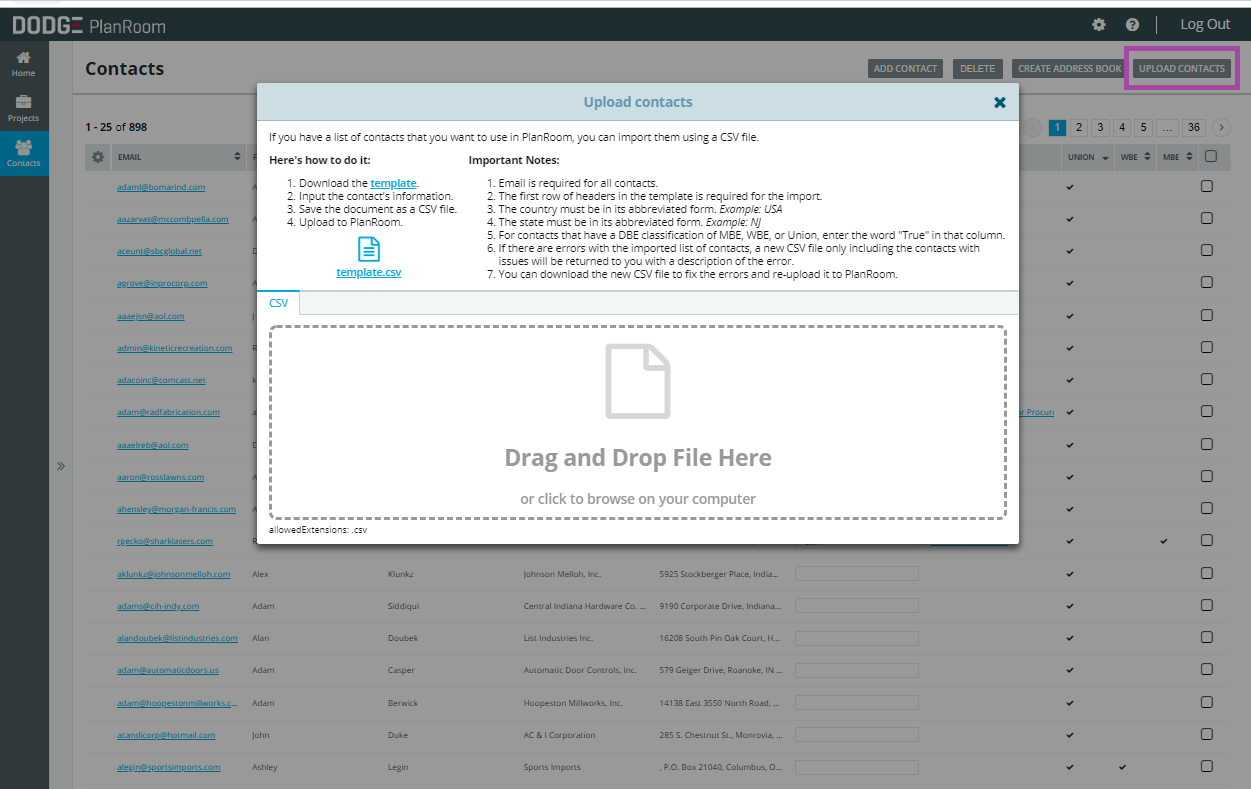Select the checkbox in alegin@sportsimports.com row
Viewport: 1251px width, 789px height.
pos(1207,767)
